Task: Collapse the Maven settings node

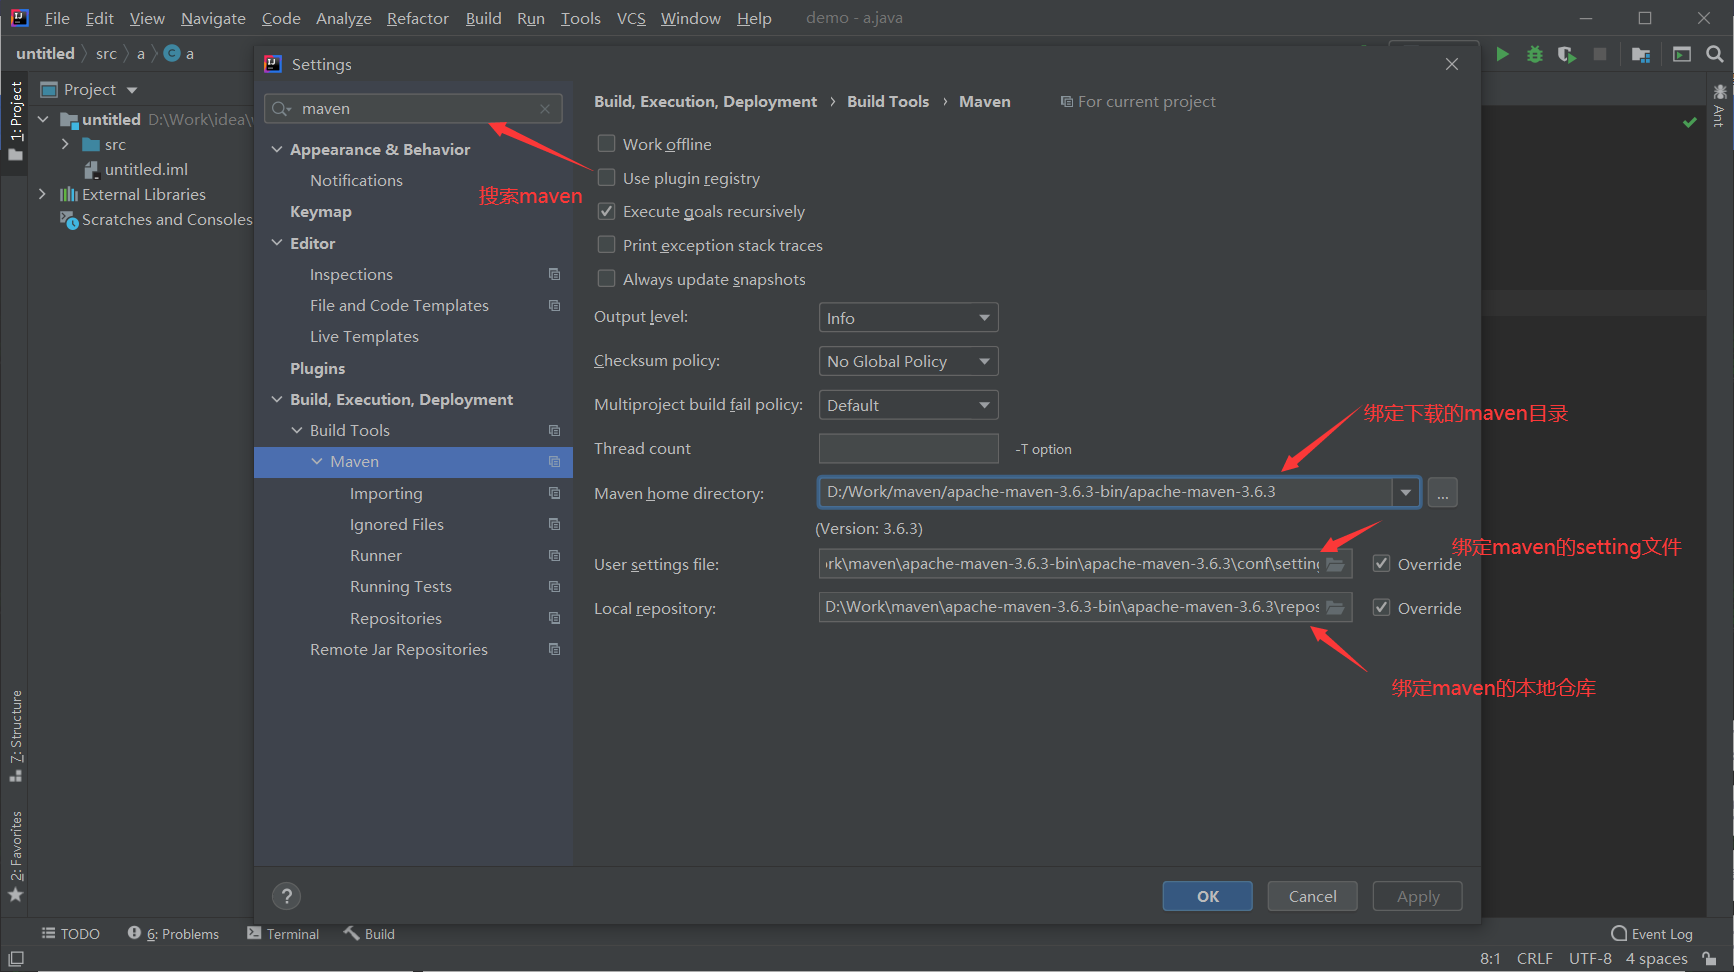Action: coord(317,461)
